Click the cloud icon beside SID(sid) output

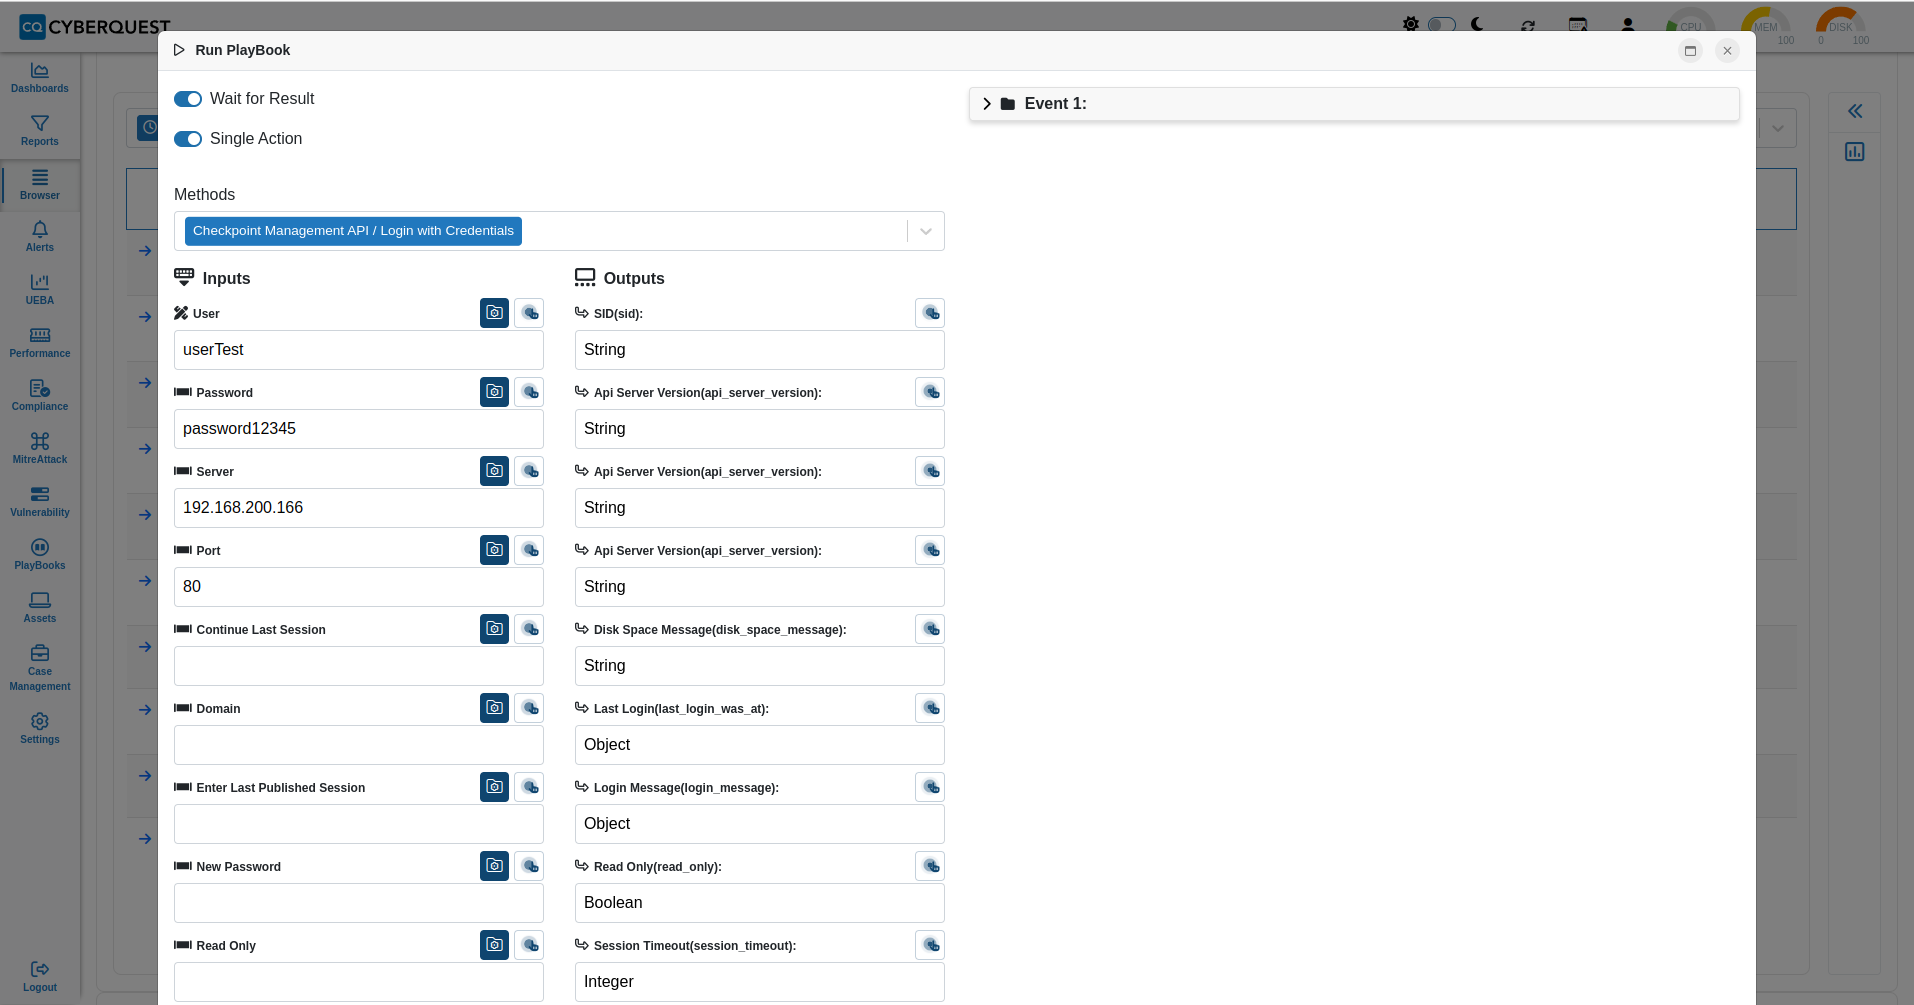pyautogui.click(x=930, y=313)
